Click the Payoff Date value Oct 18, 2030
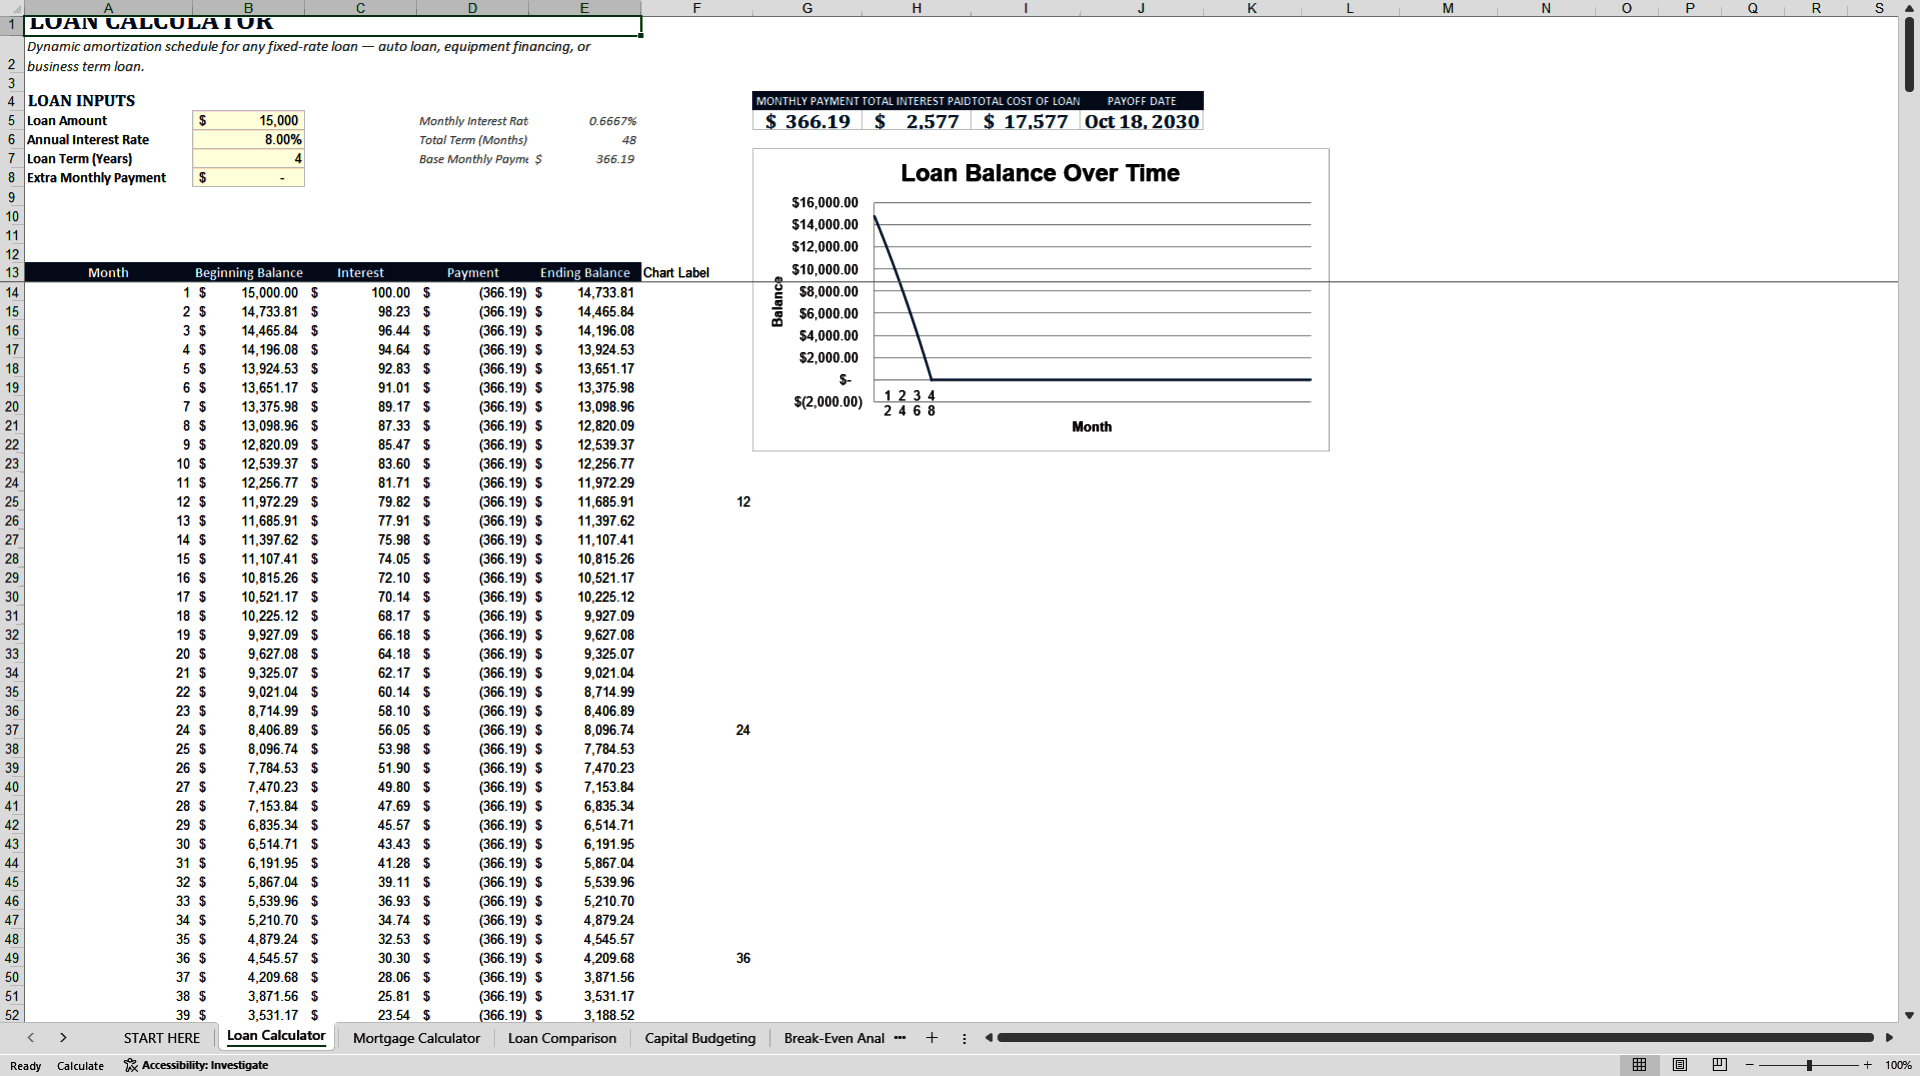Screen dimensions: 1920x1076 tap(1142, 121)
